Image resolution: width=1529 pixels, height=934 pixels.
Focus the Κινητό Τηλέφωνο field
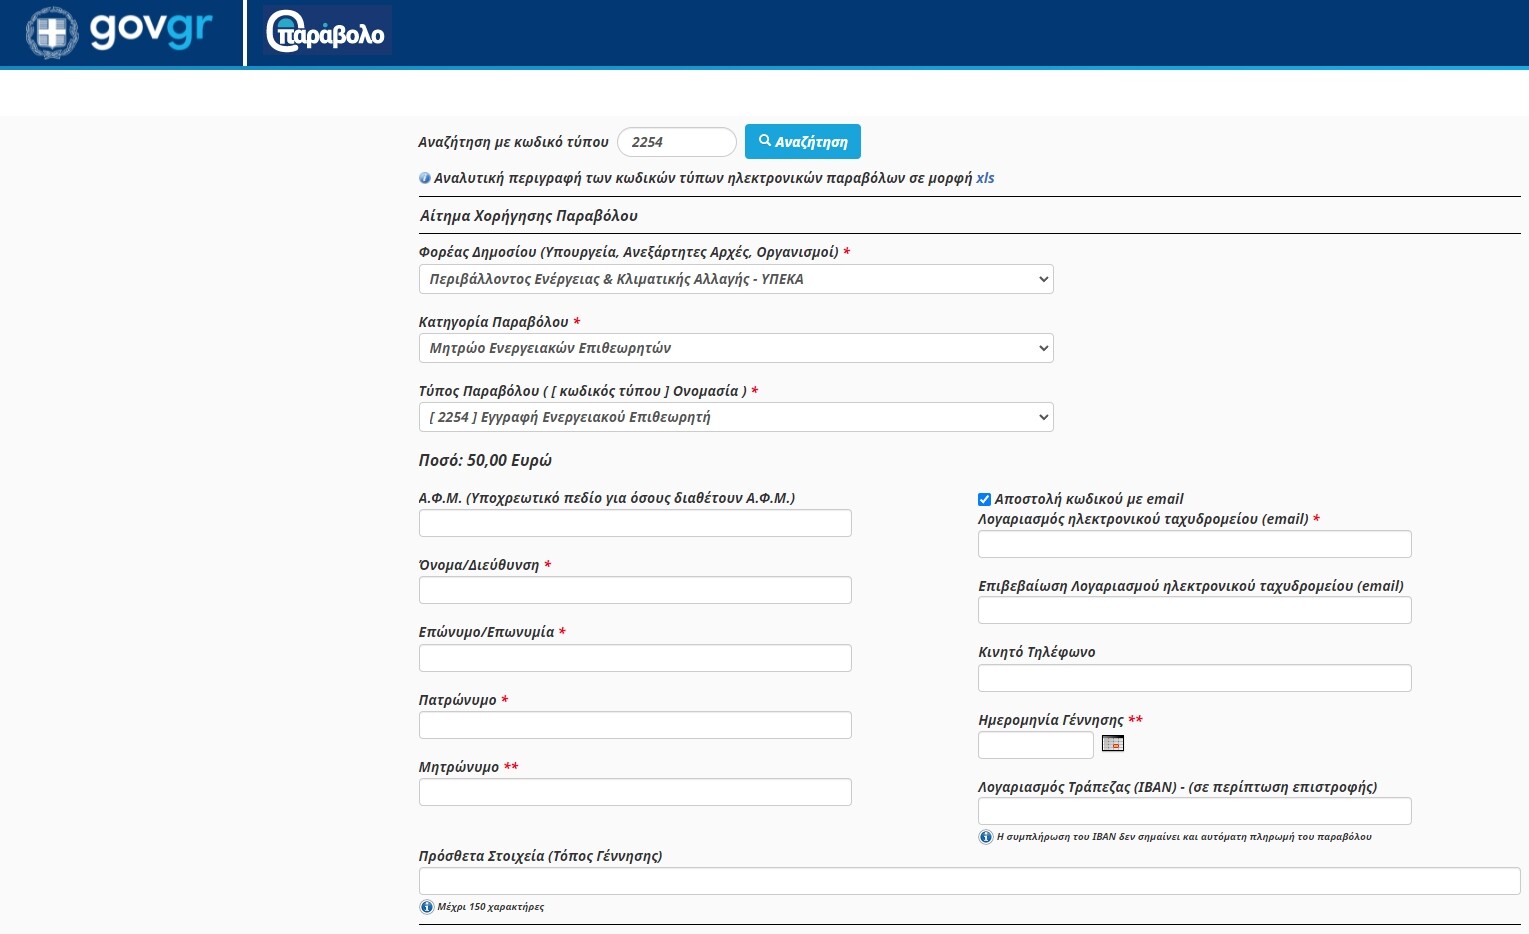coord(1194,678)
